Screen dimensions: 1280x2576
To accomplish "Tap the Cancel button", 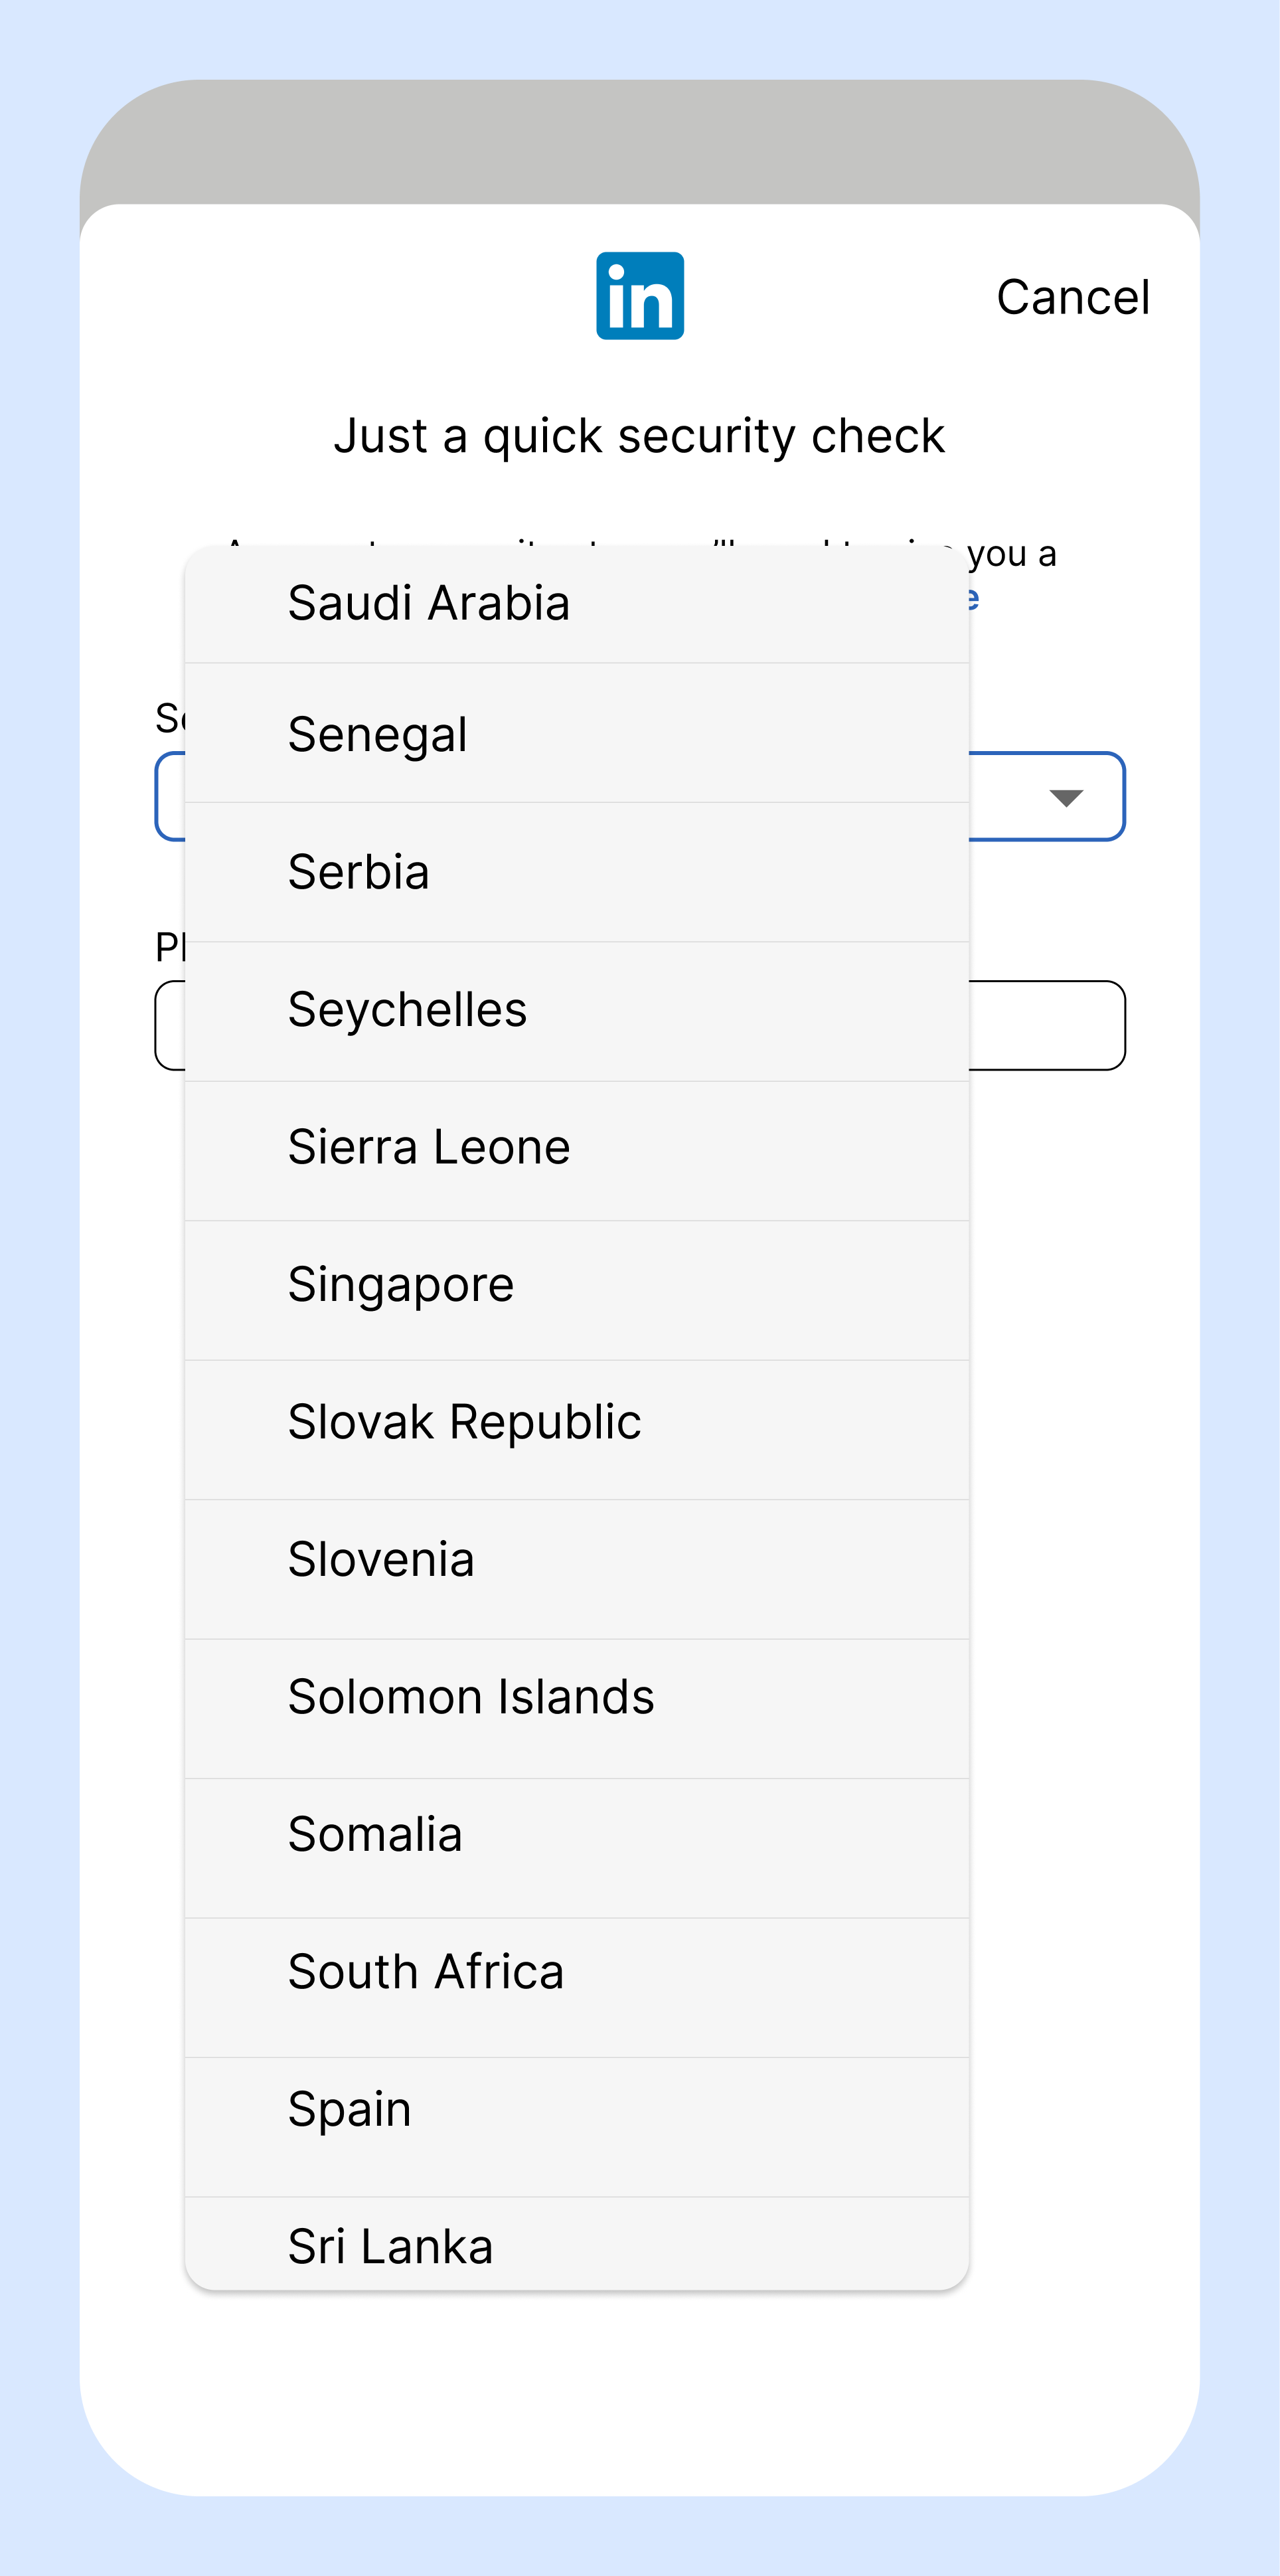I will tap(1073, 297).
